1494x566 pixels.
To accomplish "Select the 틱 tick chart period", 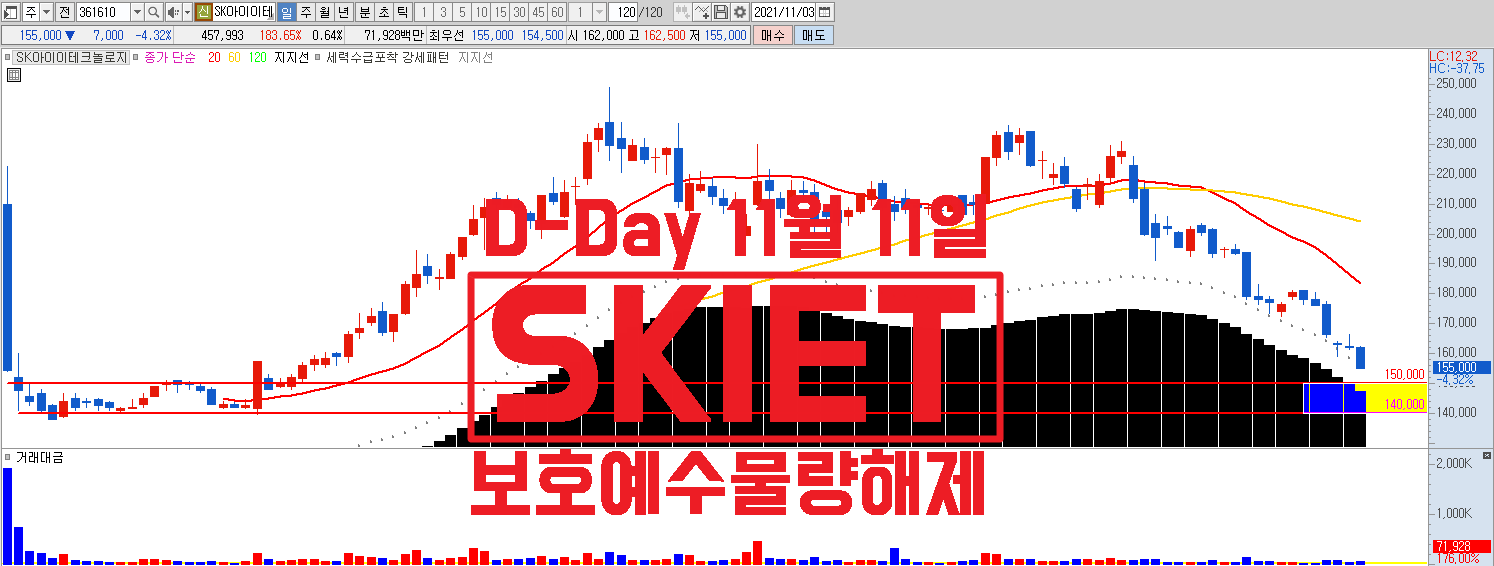I will [x=401, y=12].
